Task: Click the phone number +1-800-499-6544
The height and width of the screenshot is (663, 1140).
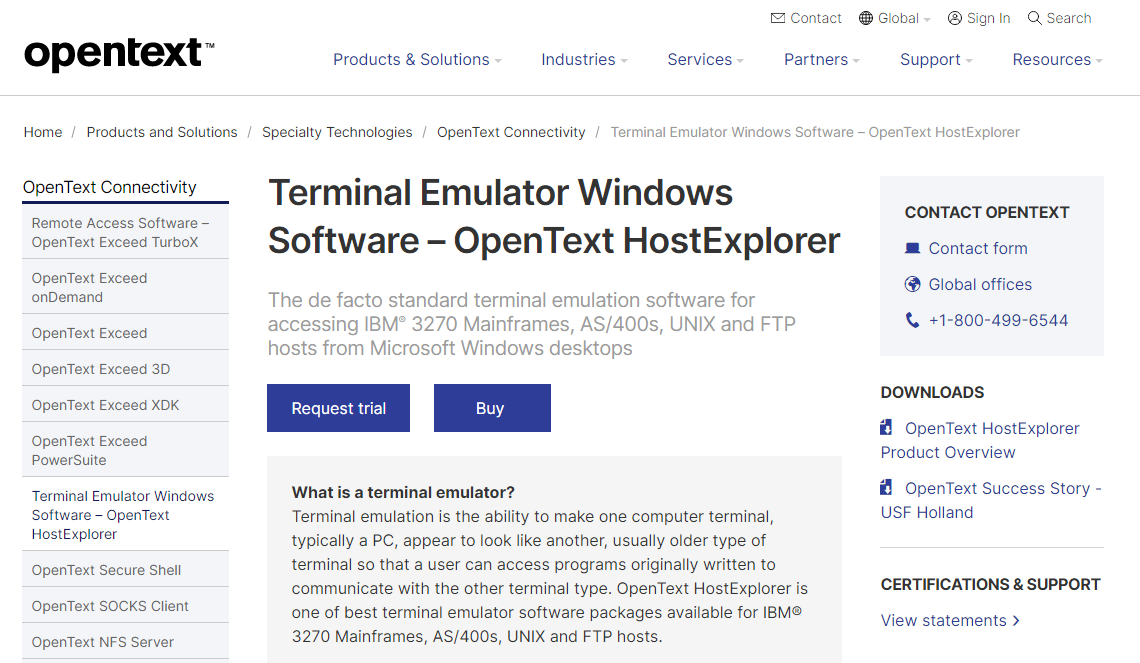Action: [998, 321]
